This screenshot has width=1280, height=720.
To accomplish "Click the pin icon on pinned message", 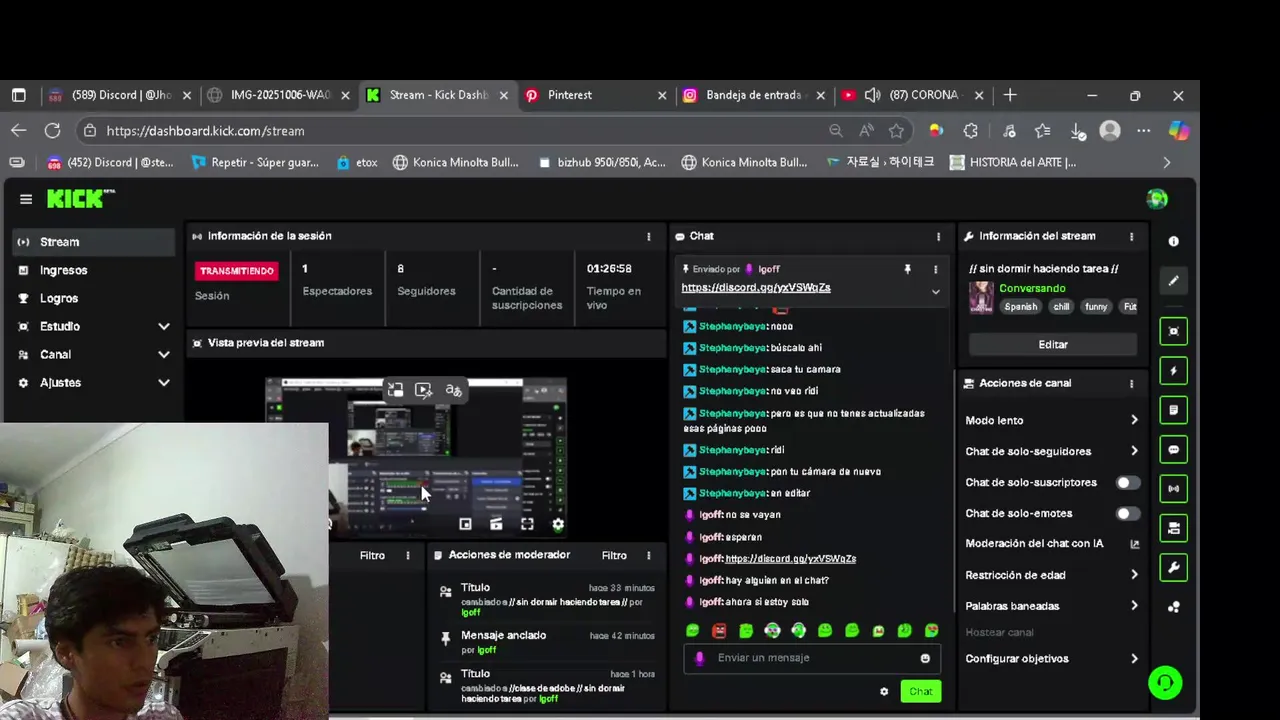I will click(x=908, y=269).
